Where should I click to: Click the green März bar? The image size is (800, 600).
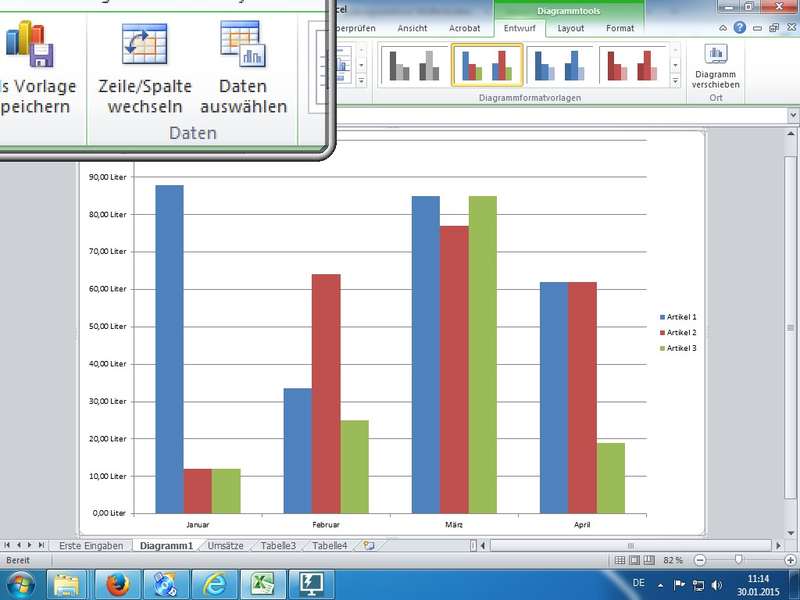483,355
